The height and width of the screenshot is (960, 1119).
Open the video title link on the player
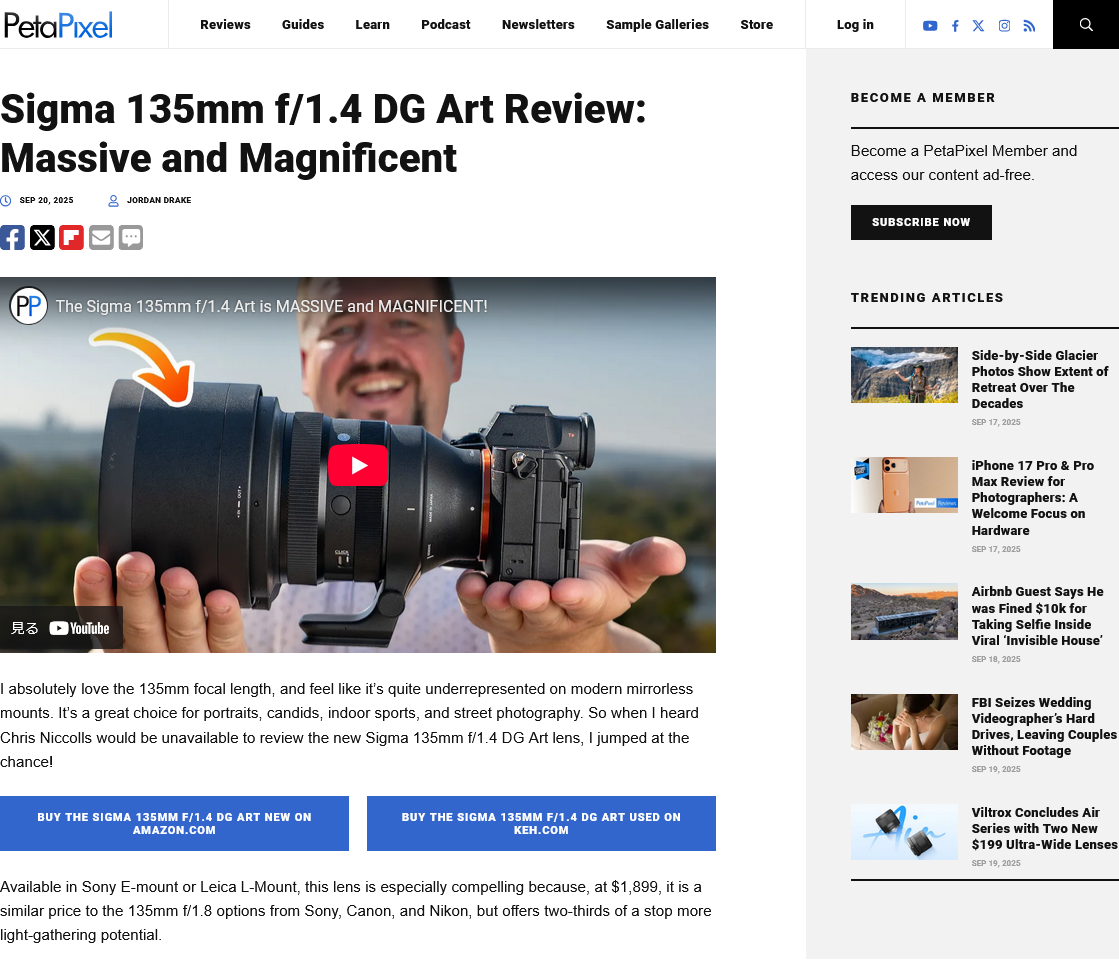pyautogui.click(x=271, y=306)
